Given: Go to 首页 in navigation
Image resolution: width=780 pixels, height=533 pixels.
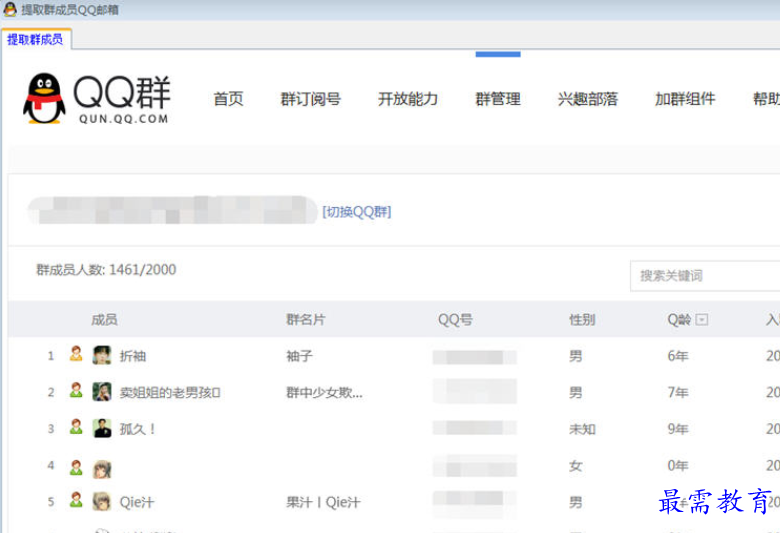Looking at the screenshot, I should pos(228,99).
